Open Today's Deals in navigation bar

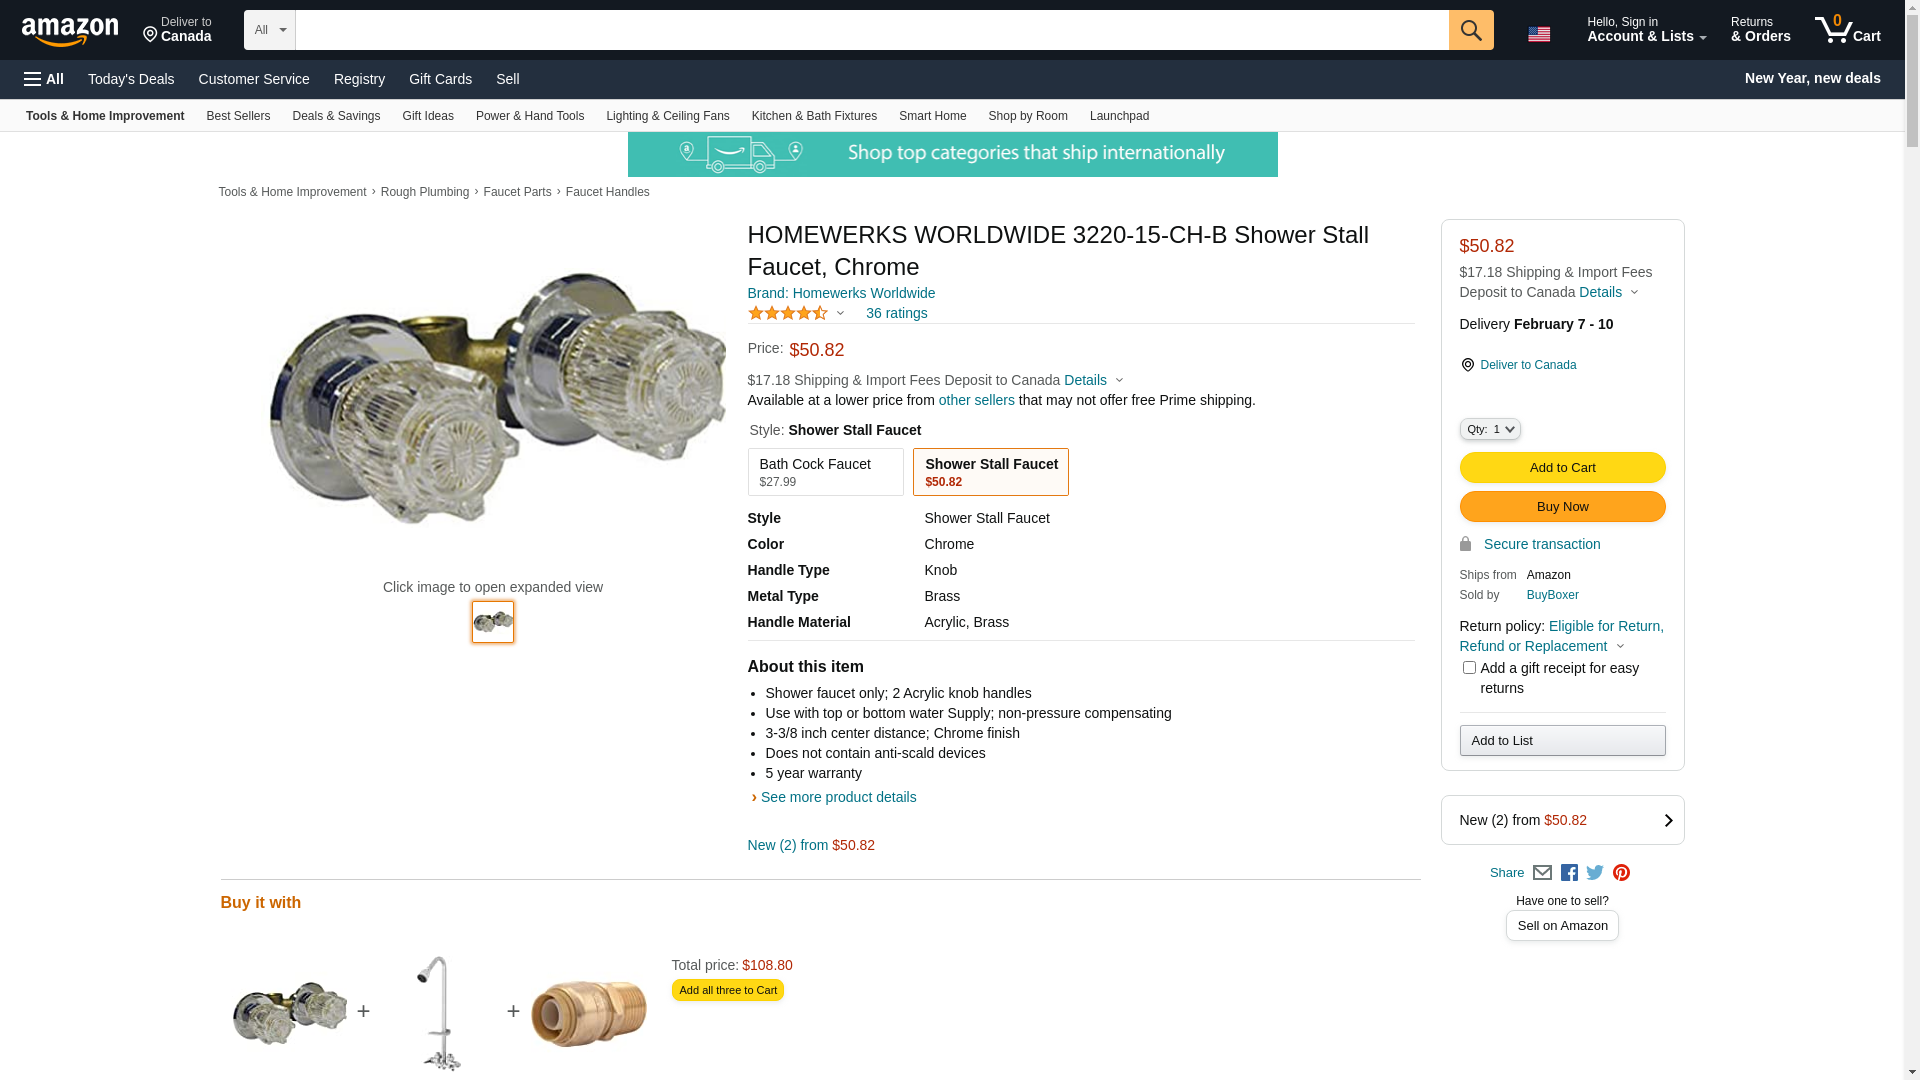point(131,79)
